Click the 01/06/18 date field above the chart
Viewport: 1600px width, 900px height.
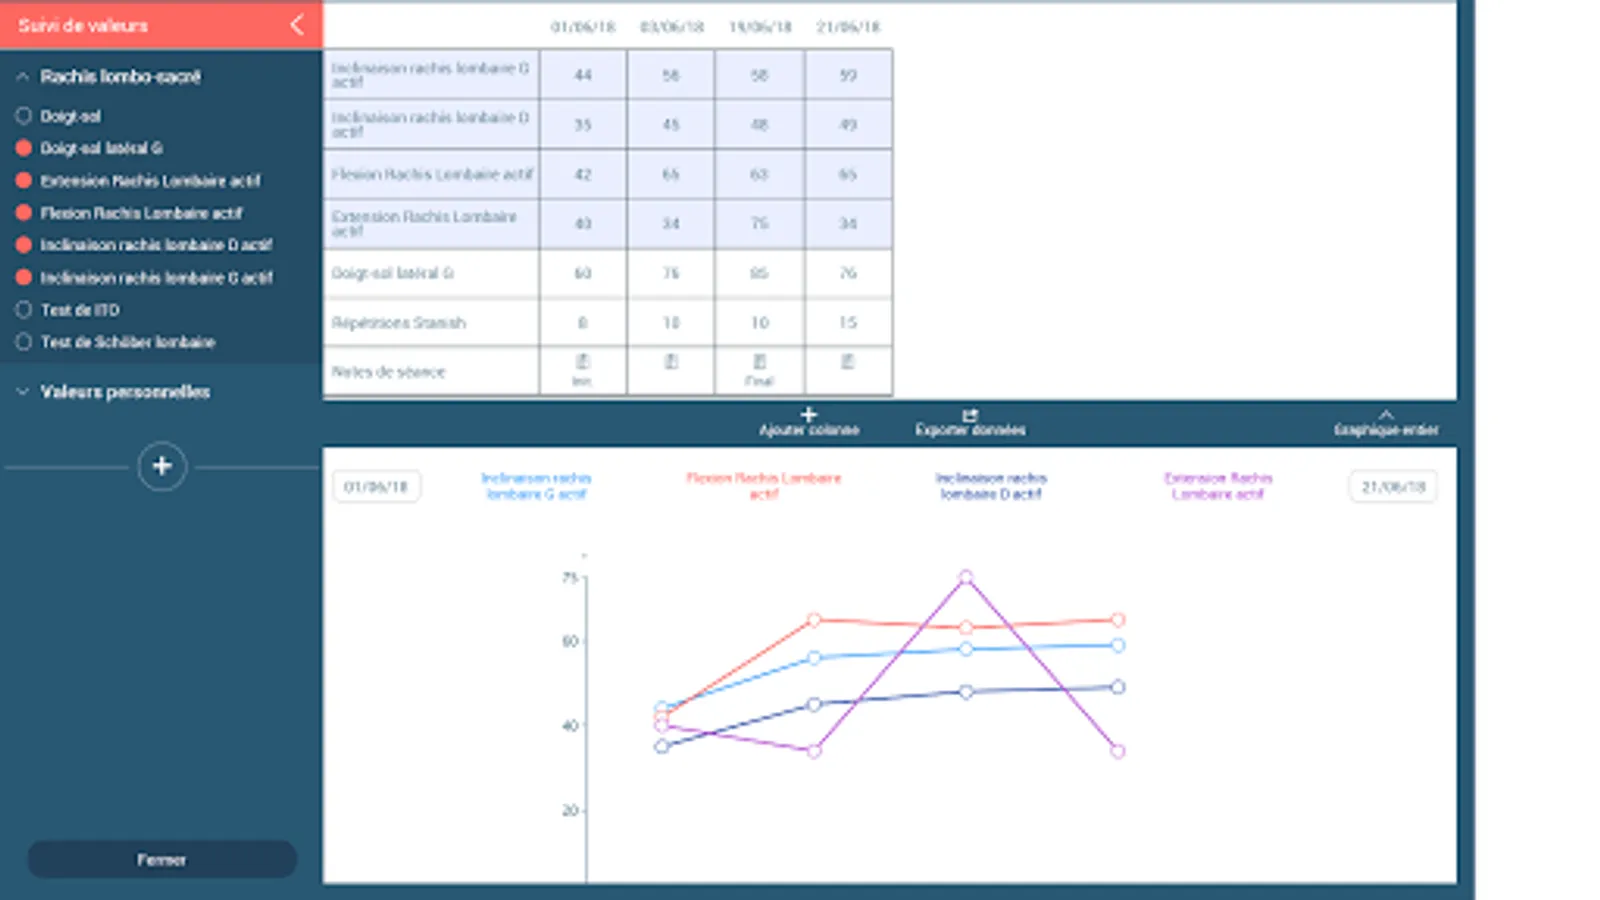(x=376, y=486)
